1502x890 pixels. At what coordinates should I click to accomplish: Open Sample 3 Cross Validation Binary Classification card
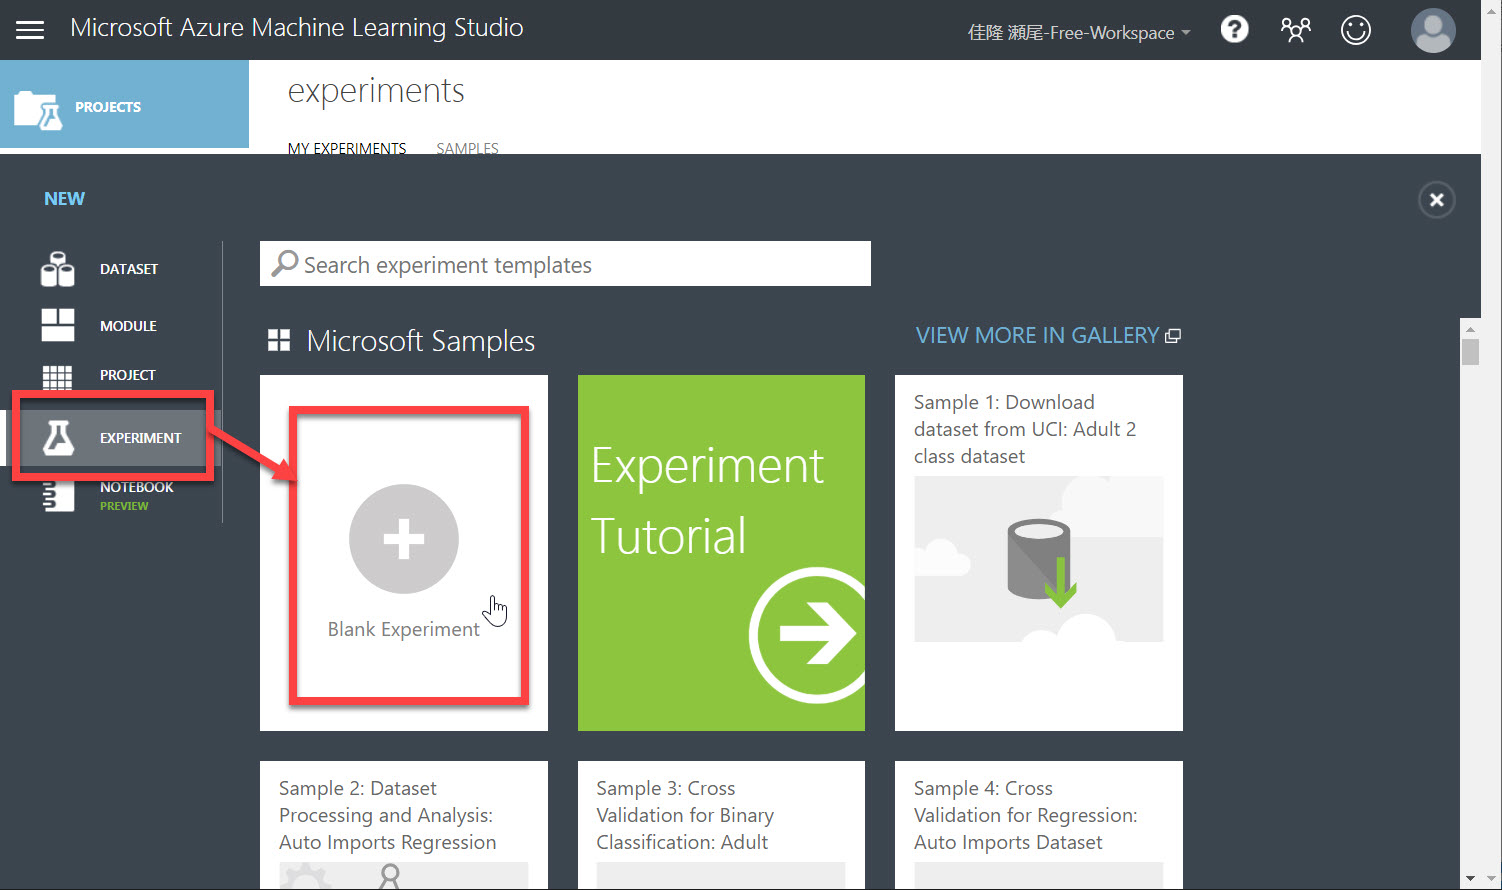click(721, 825)
